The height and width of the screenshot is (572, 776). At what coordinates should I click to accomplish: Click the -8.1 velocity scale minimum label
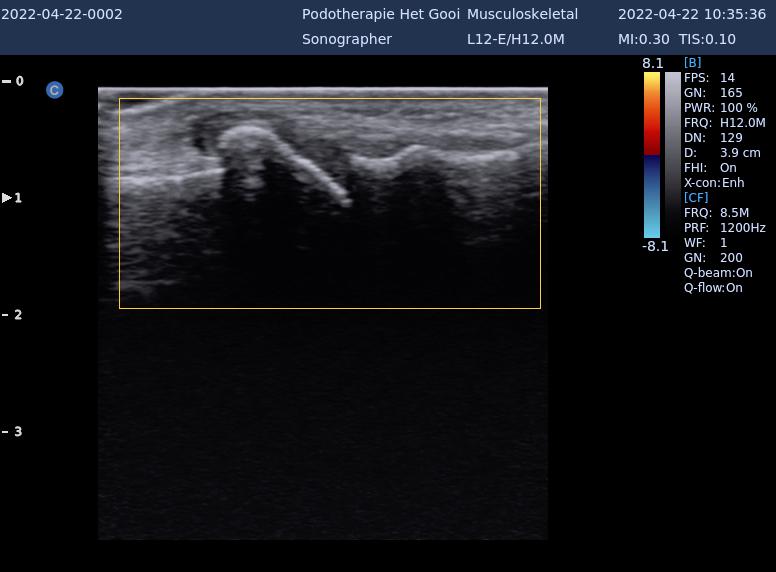654,246
